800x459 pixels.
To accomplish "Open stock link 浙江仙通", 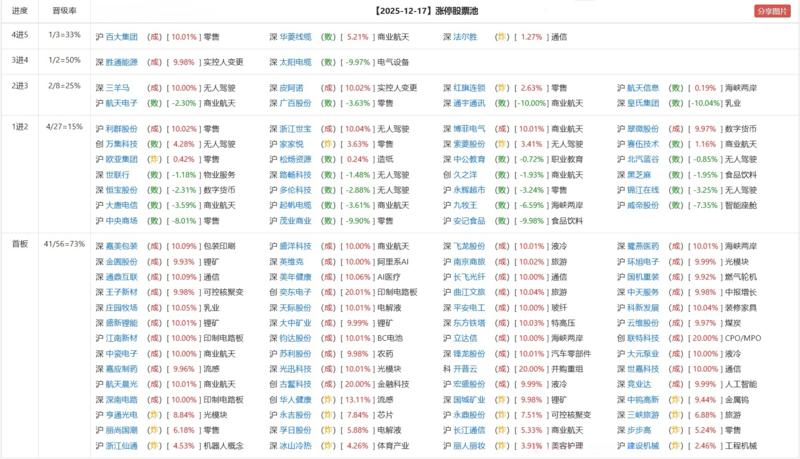I will [x=122, y=446].
